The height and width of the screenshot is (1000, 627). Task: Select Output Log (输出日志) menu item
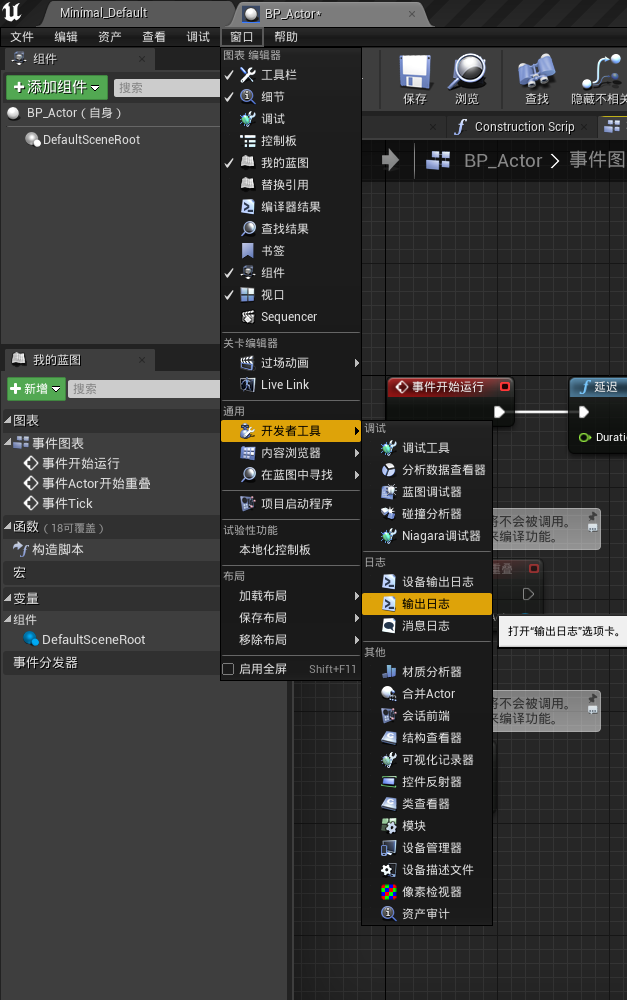[x=426, y=603]
